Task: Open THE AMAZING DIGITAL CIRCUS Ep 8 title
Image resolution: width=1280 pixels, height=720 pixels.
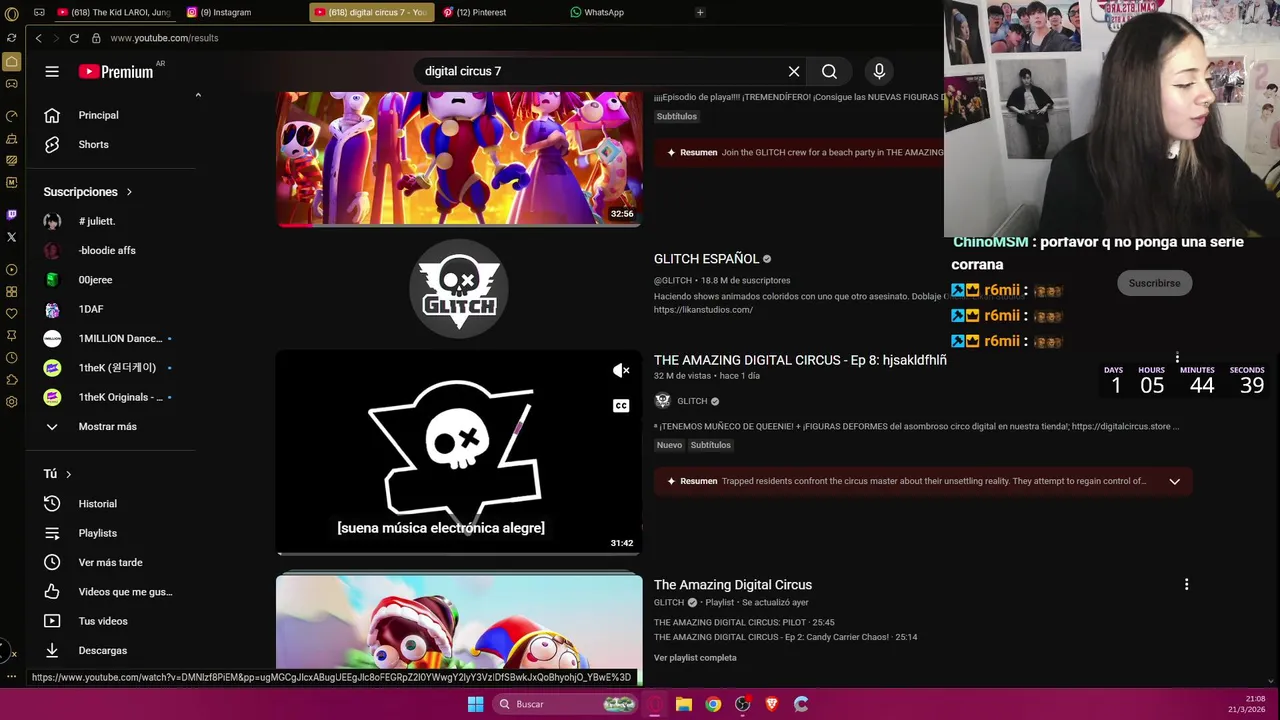Action: point(800,360)
